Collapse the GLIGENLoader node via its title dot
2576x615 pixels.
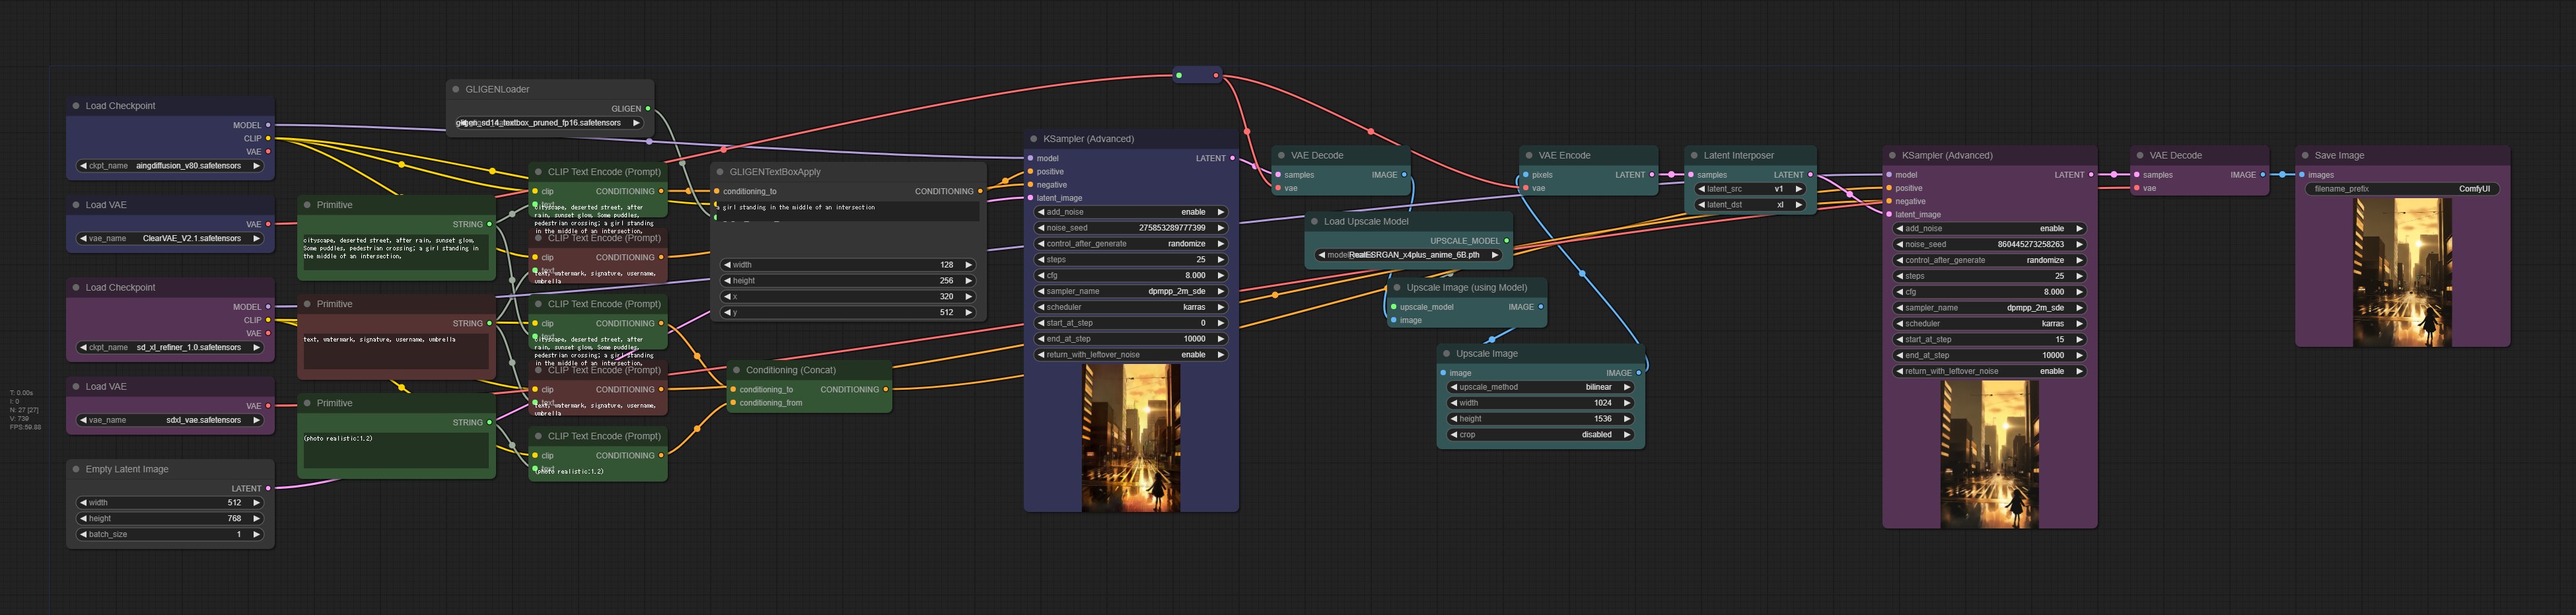pyautogui.click(x=456, y=90)
